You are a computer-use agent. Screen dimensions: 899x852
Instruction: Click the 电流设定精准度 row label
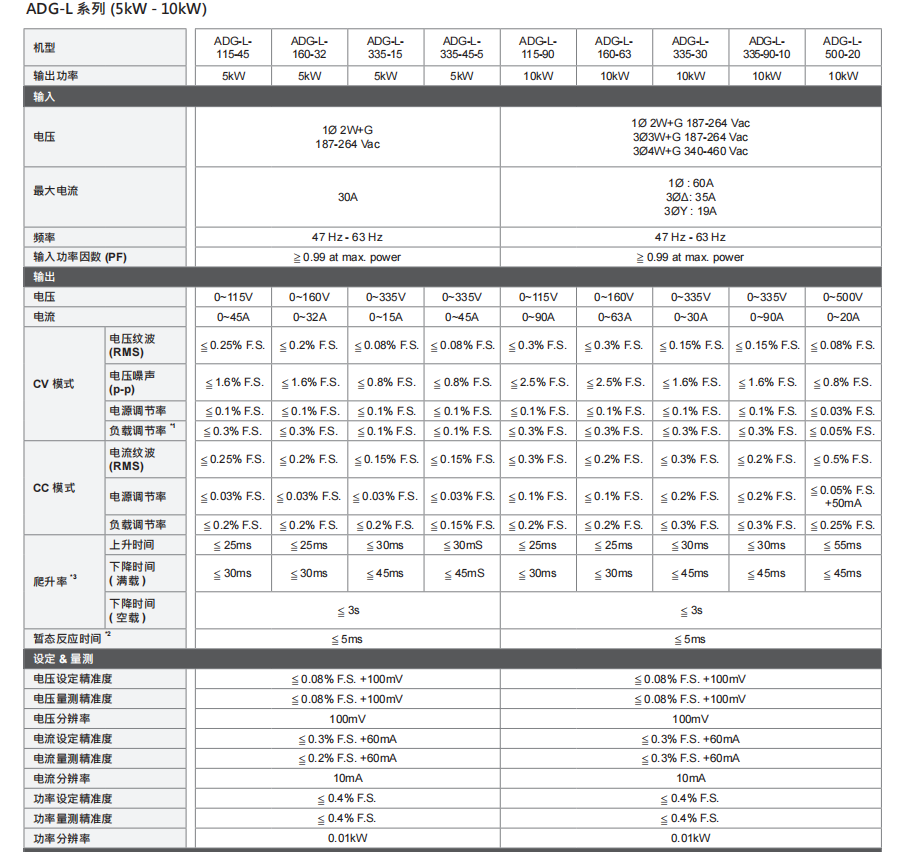click(73, 738)
